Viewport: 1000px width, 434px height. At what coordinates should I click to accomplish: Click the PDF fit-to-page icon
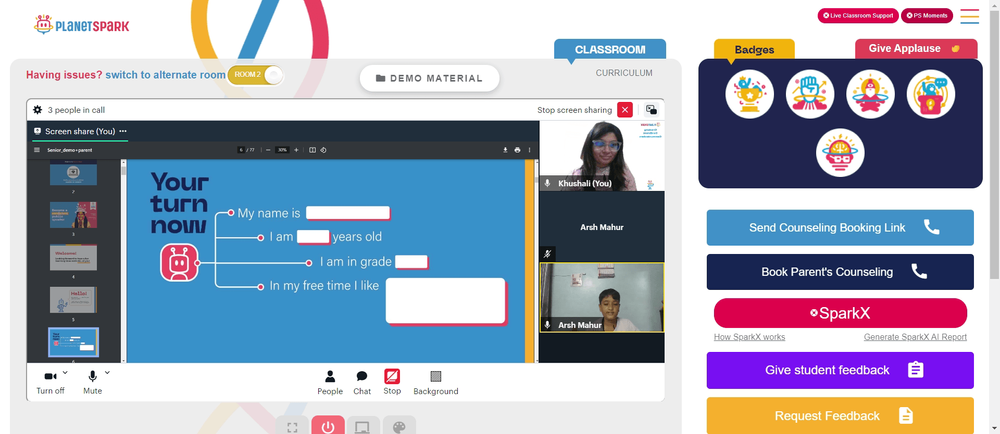click(312, 150)
